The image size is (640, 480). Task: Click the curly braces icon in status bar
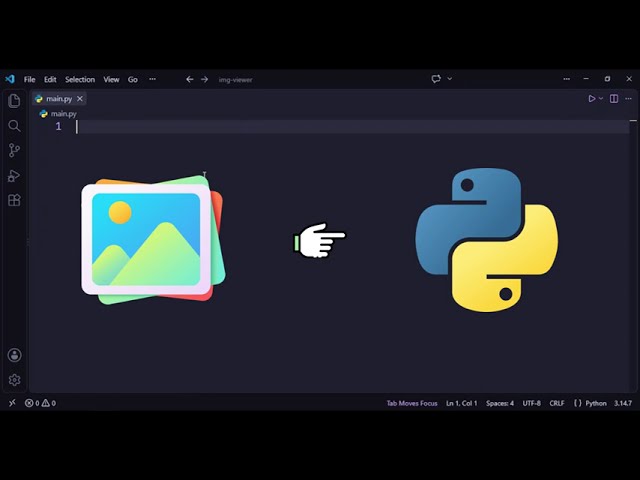click(578, 403)
